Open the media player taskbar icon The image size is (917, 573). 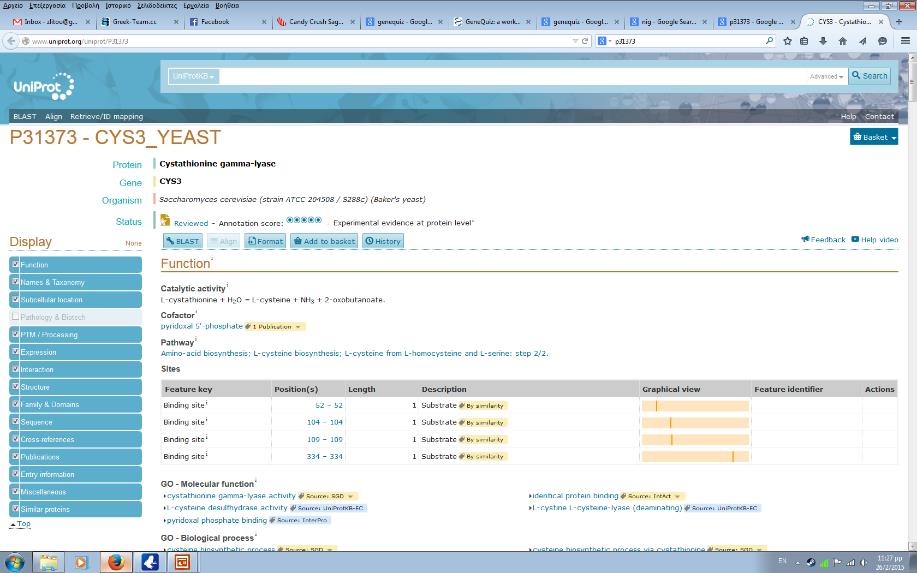[81, 562]
